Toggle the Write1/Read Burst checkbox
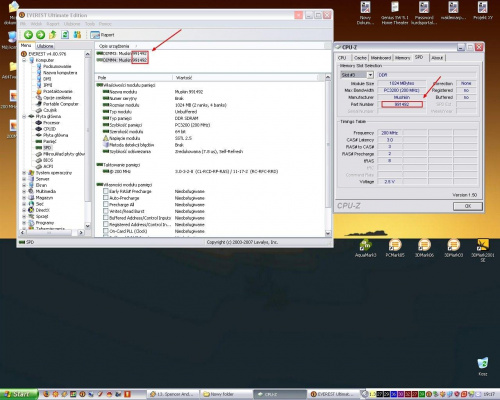This screenshot has width=500, height=400. coord(106,211)
